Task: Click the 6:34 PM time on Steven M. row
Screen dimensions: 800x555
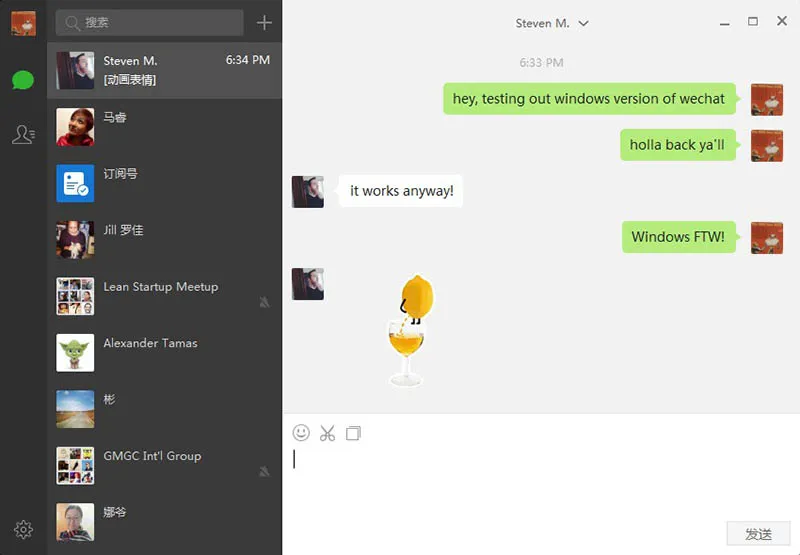Action: coord(248,60)
